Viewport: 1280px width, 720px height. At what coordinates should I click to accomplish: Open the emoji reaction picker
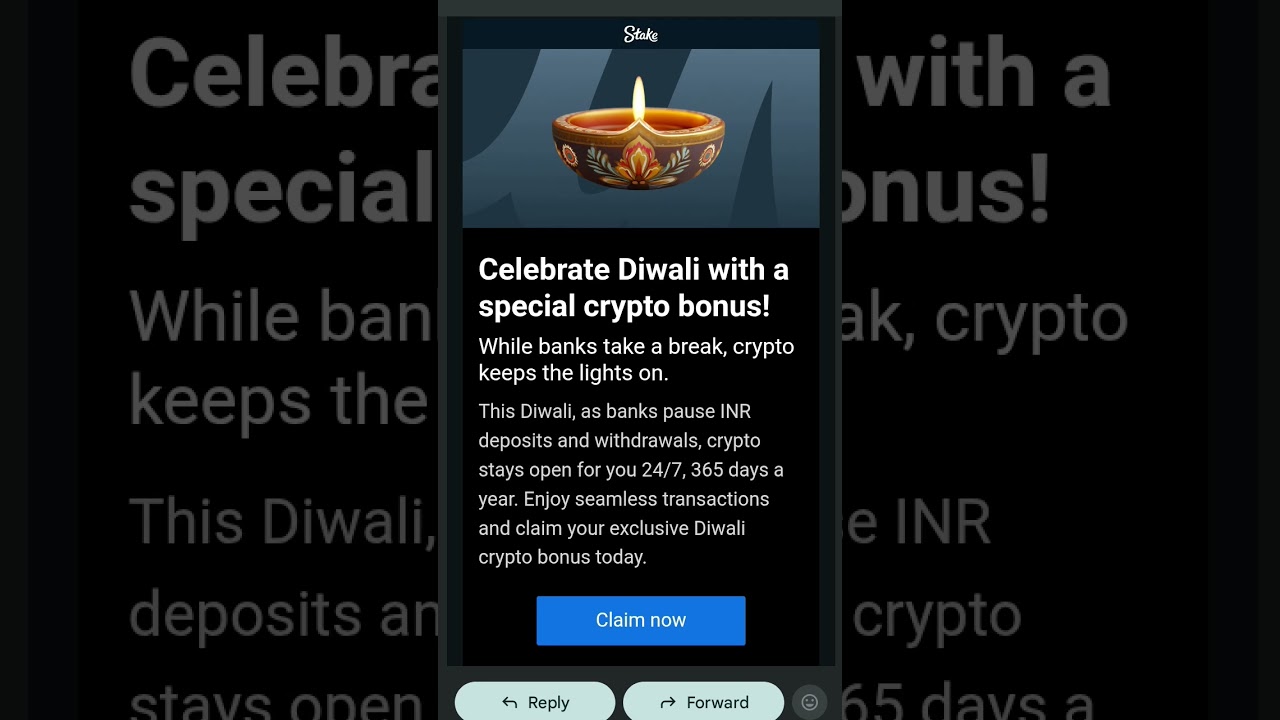tap(810, 702)
